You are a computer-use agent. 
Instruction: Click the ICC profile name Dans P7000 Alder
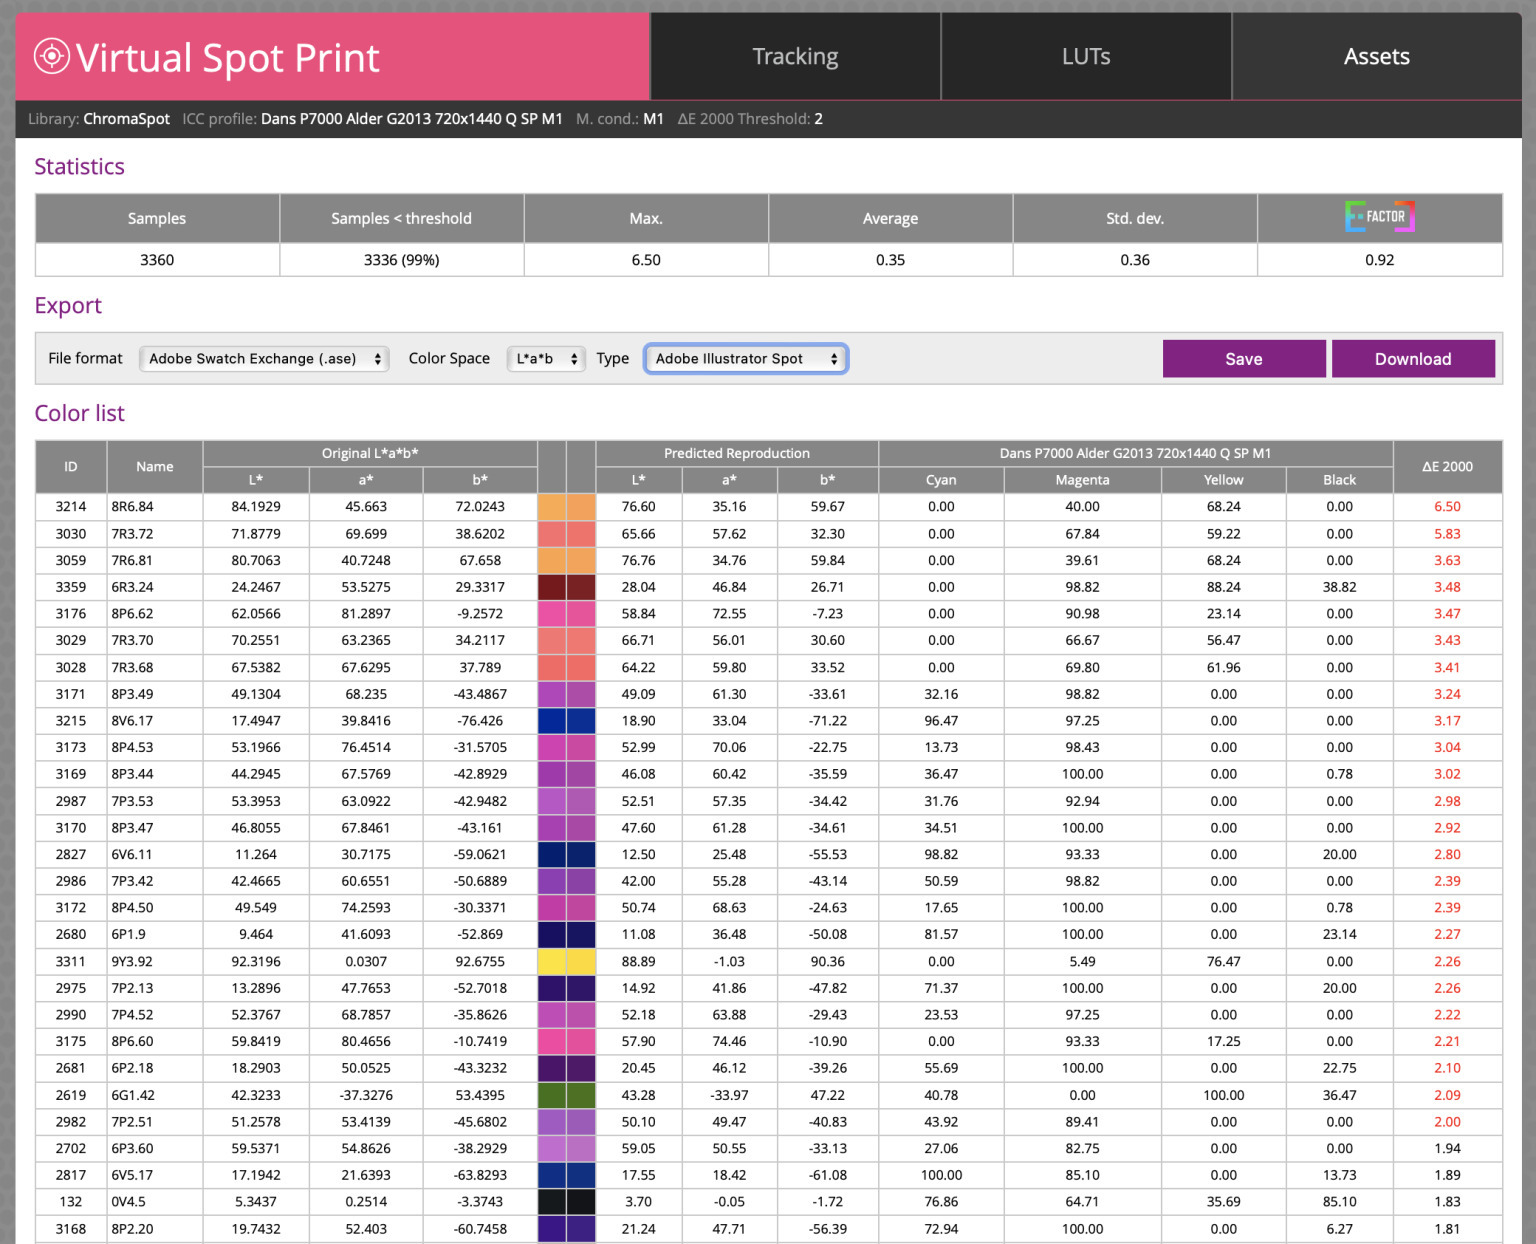point(411,119)
